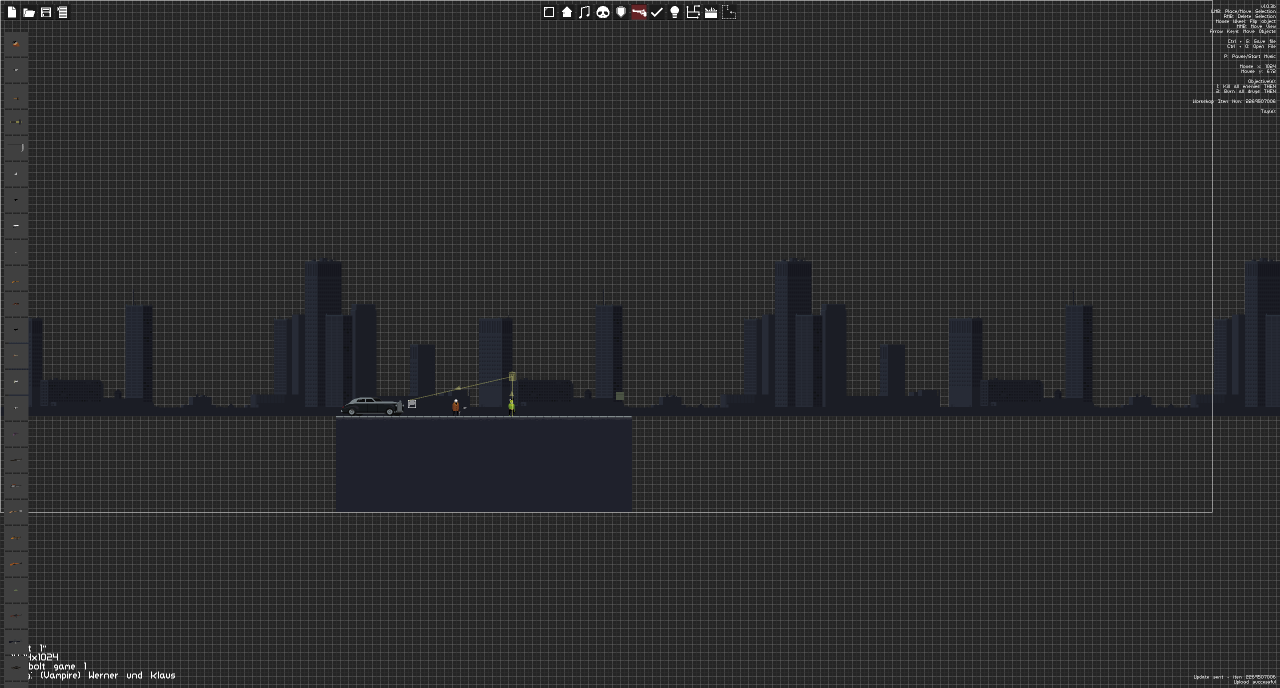The image size is (1280, 688).
Task: Select the shield tool
Action: (621, 12)
